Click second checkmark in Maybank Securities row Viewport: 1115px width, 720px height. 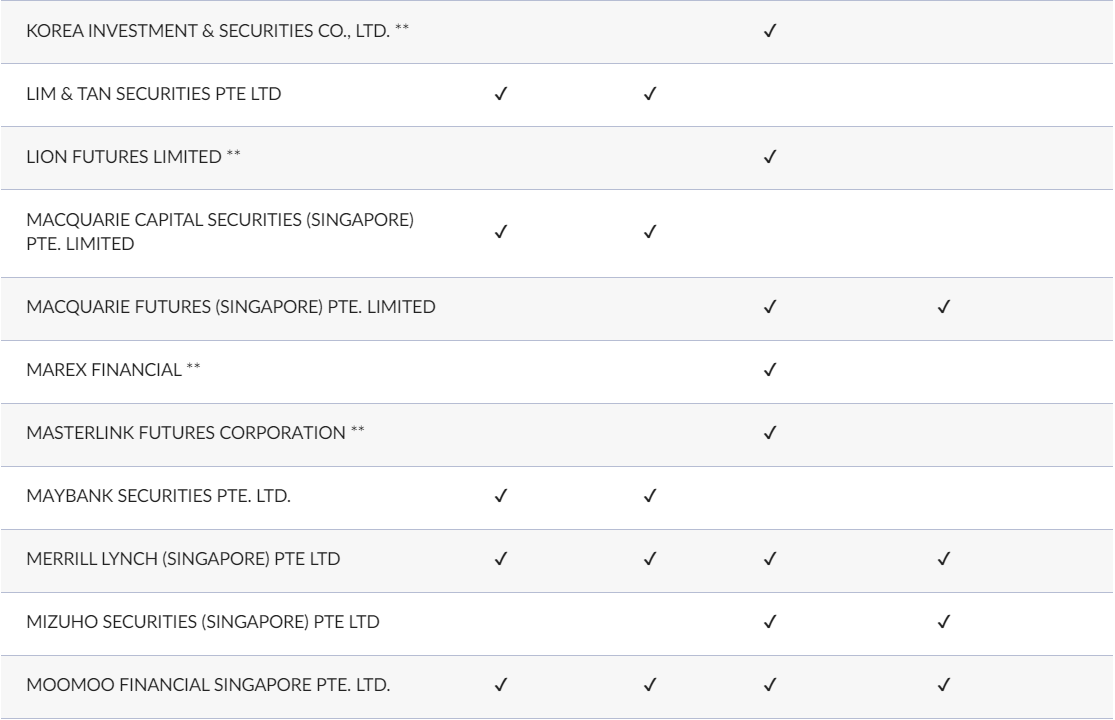pos(649,495)
